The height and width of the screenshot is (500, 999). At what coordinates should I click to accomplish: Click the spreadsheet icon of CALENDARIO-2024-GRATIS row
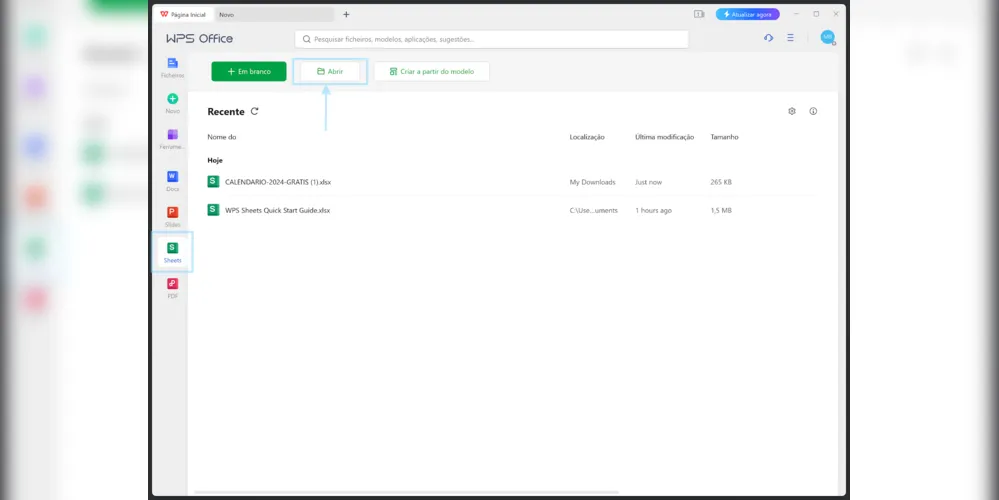(213, 182)
